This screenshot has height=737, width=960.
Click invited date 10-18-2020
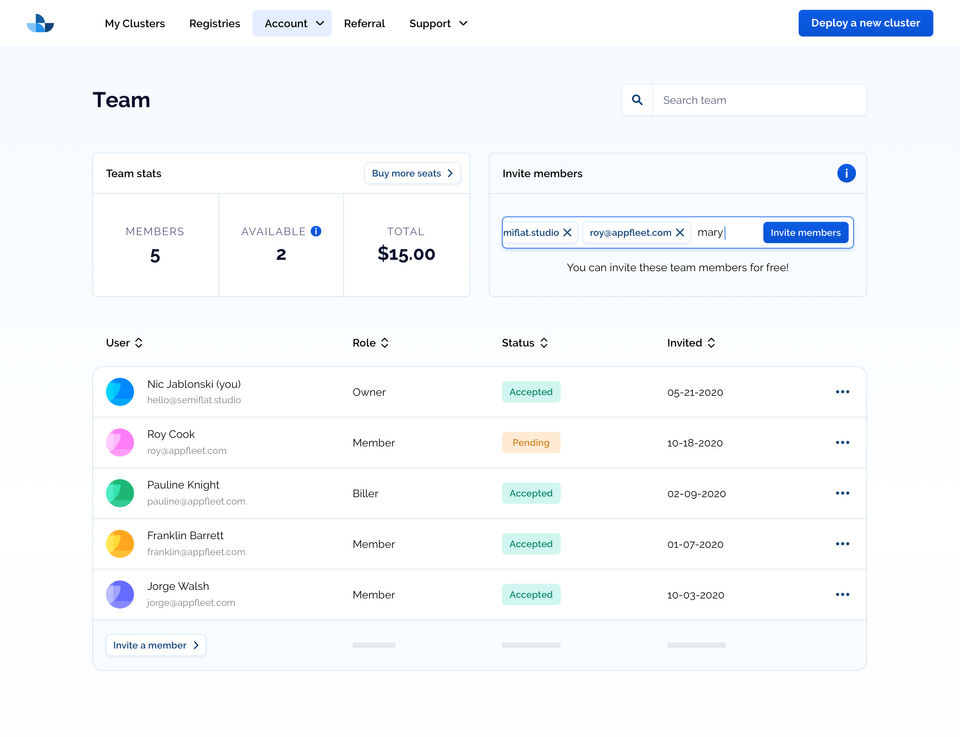(695, 443)
